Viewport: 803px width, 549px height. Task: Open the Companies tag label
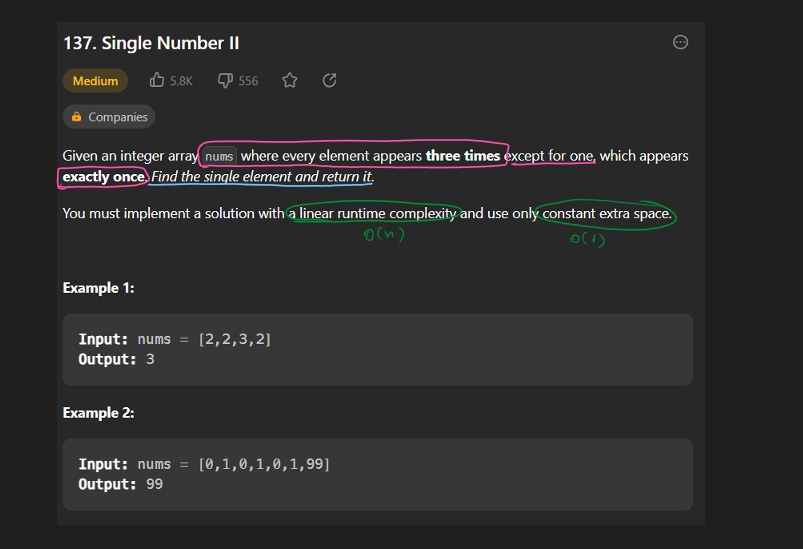[x=117, y=117]
